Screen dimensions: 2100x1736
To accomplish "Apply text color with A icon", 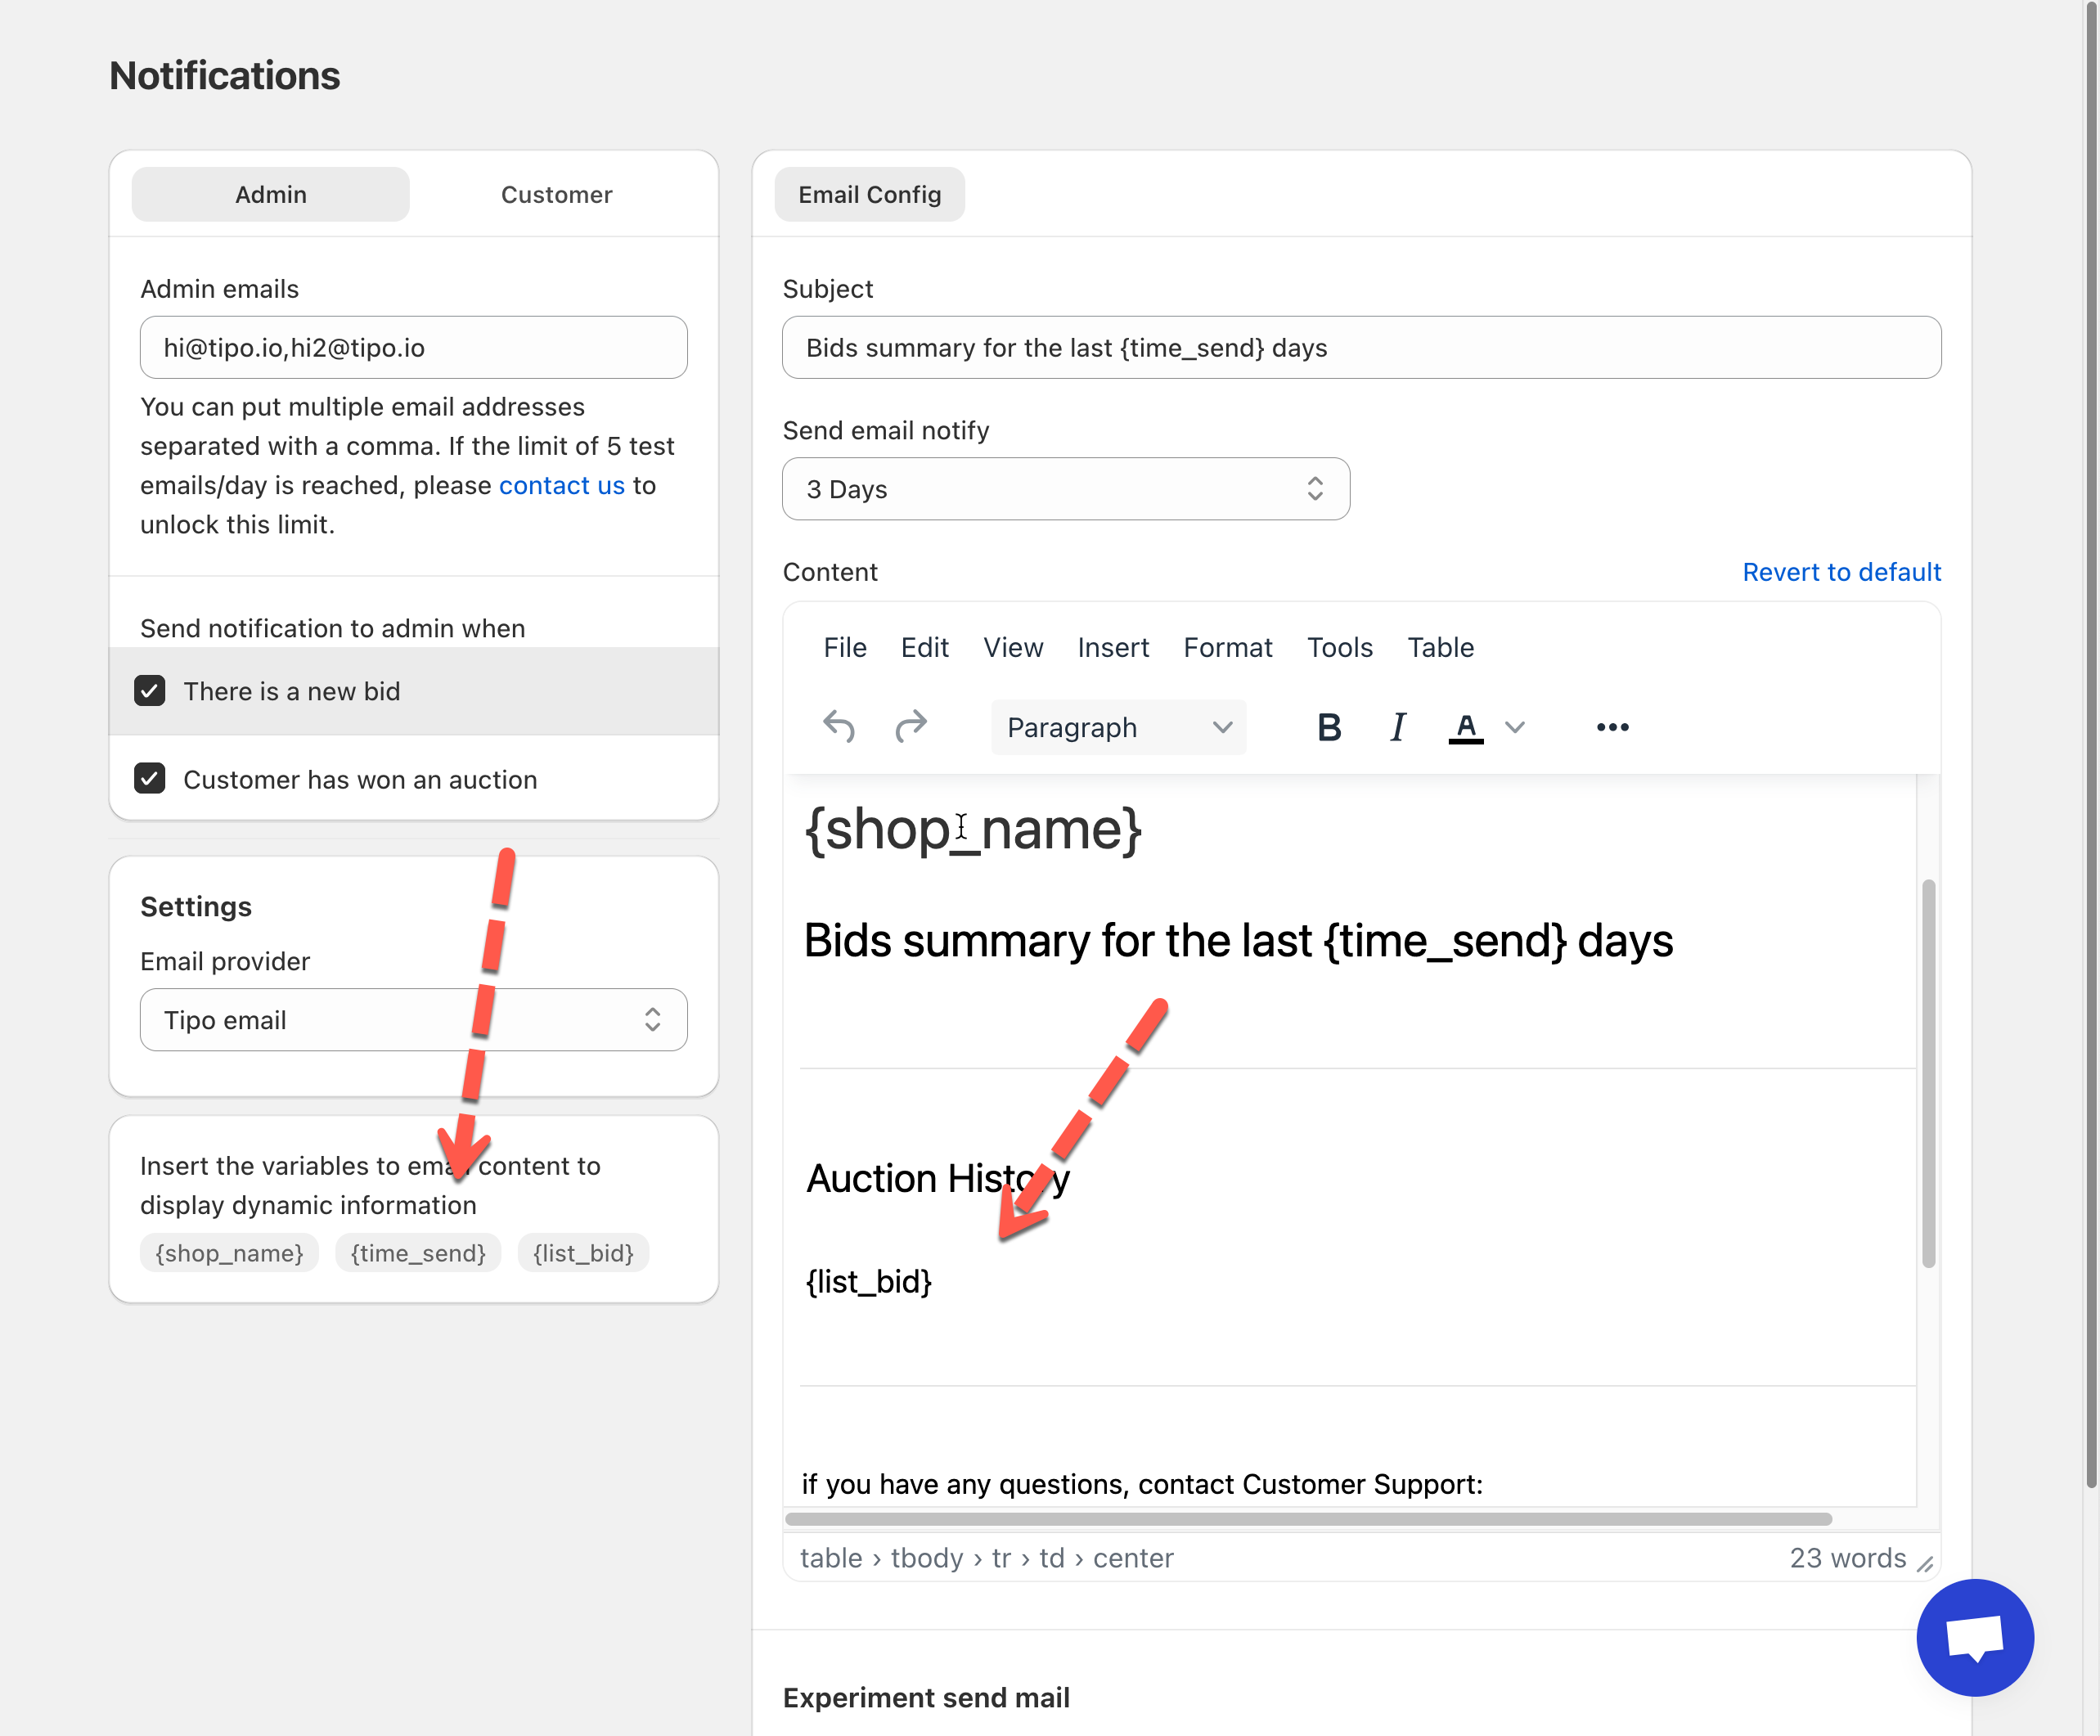I will click(1465, 727).
